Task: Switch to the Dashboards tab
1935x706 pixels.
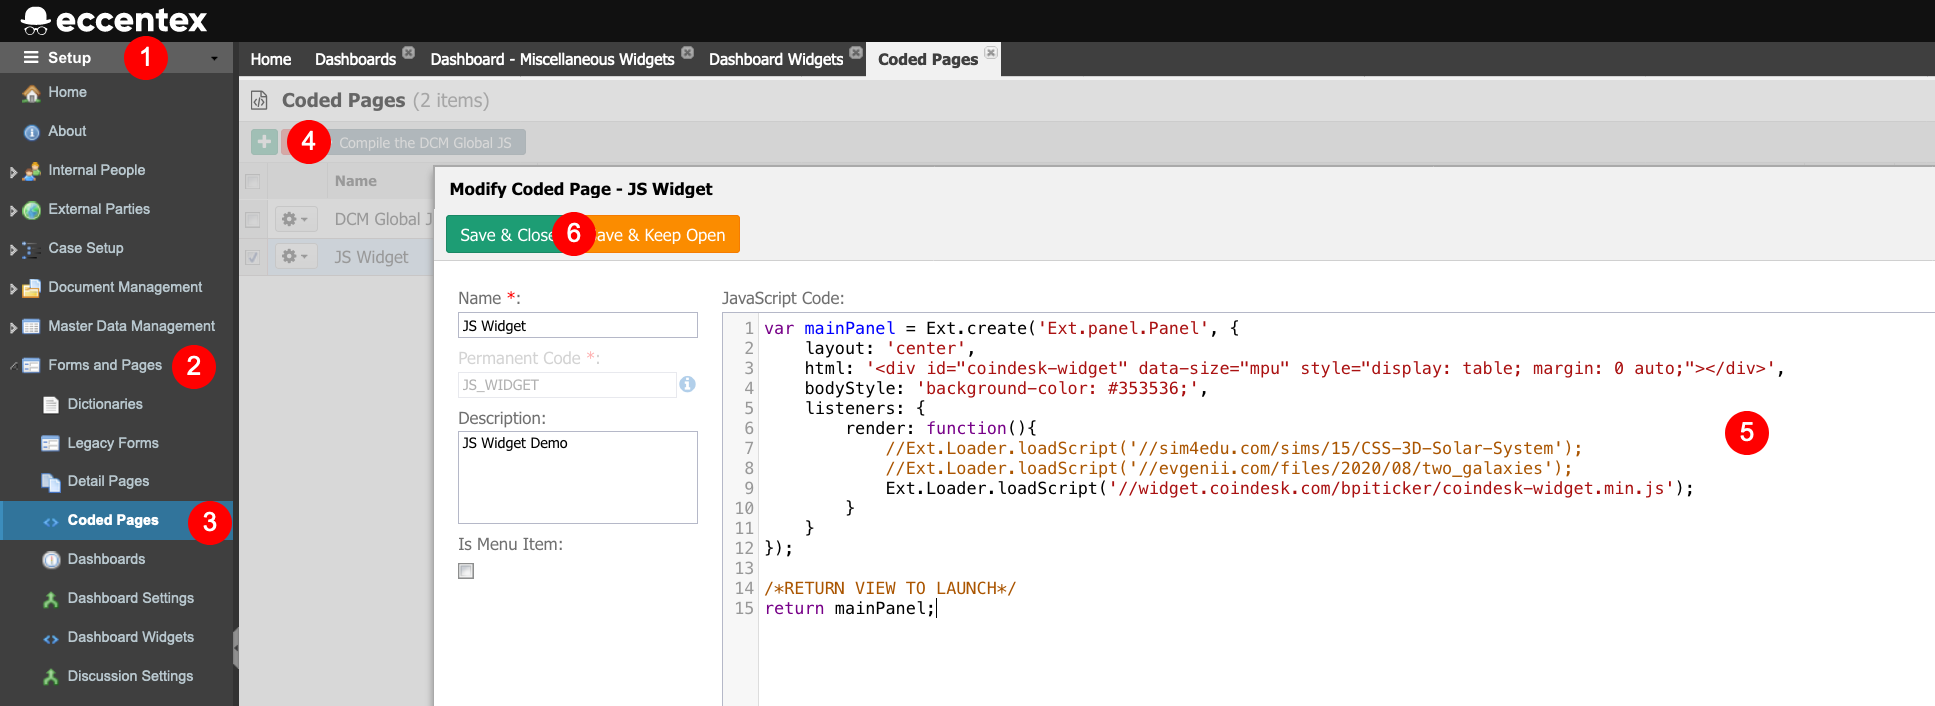Action: pos(355,59)
